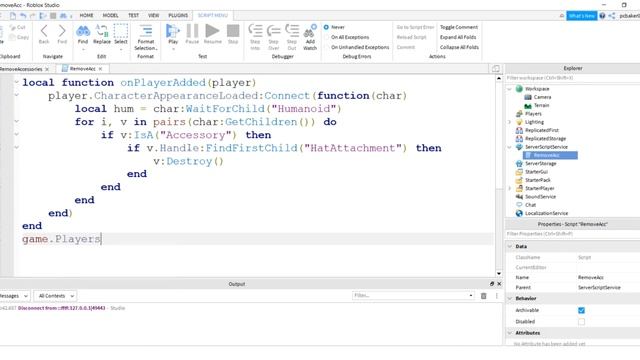
Task: Open the TEST ribbon tab
Action: (x=133, y=16)
